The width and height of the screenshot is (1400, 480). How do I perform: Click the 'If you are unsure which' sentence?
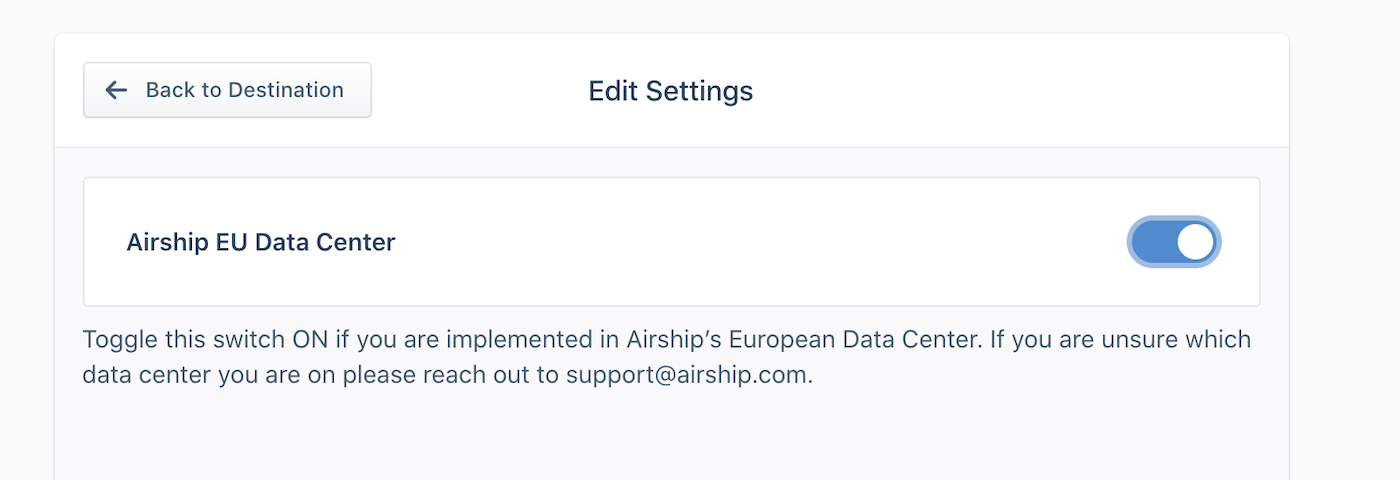pos(1121,340)
